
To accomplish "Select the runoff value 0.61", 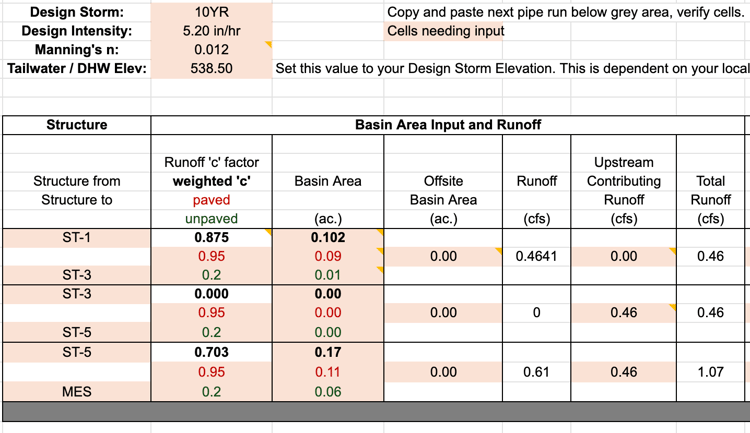I will (x=536, y=372).
